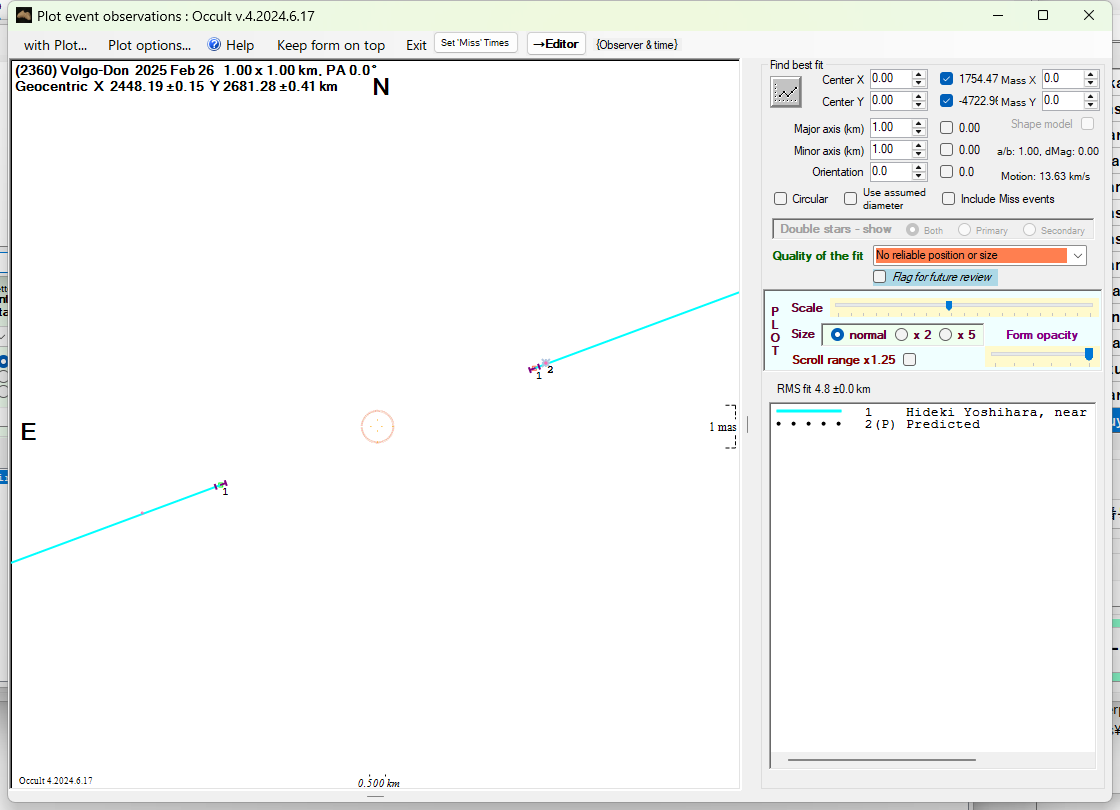Click the Scale slider handle
1120x810 pixels.
[x=948, y=306]
